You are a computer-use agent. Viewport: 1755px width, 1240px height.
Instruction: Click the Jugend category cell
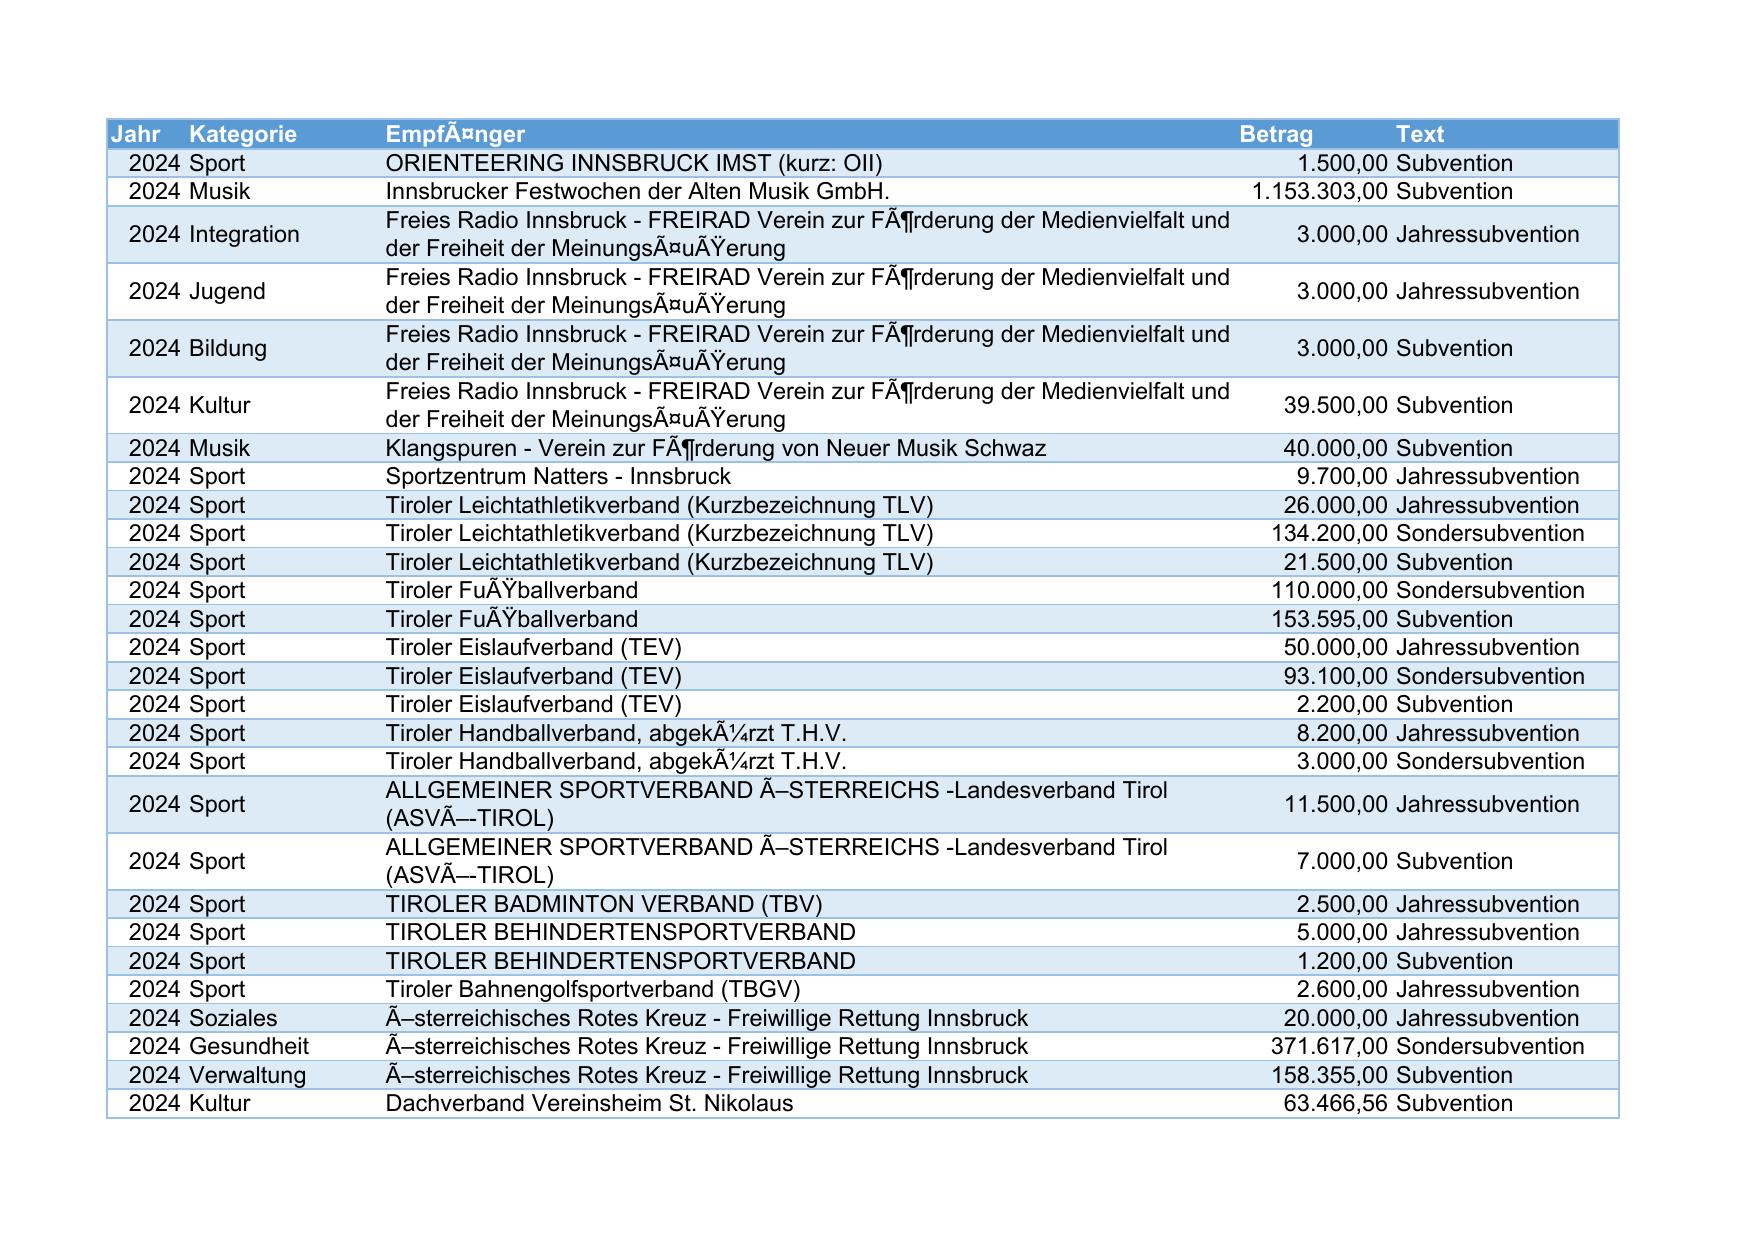pyautogui.click(x=227, y=291)
